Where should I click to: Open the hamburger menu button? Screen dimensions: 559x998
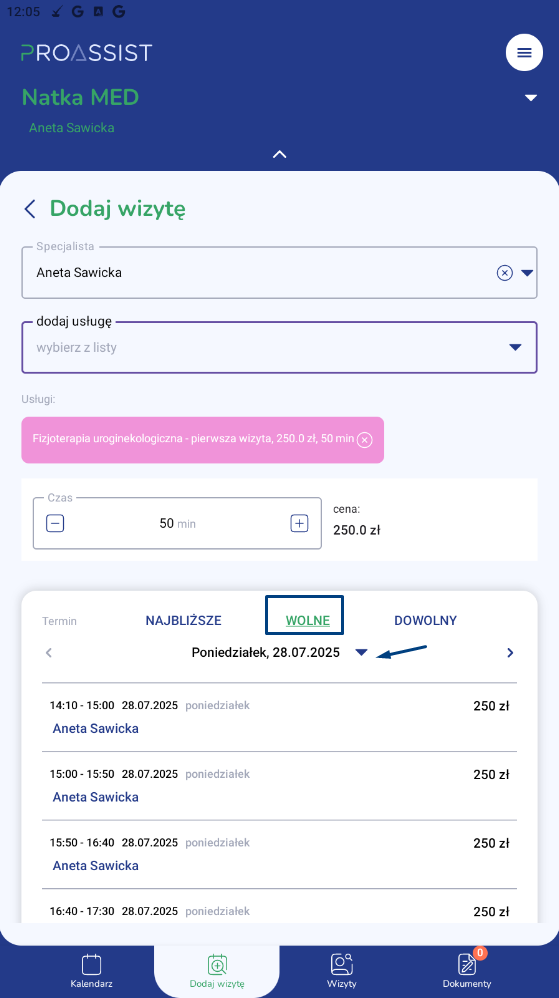524,52
